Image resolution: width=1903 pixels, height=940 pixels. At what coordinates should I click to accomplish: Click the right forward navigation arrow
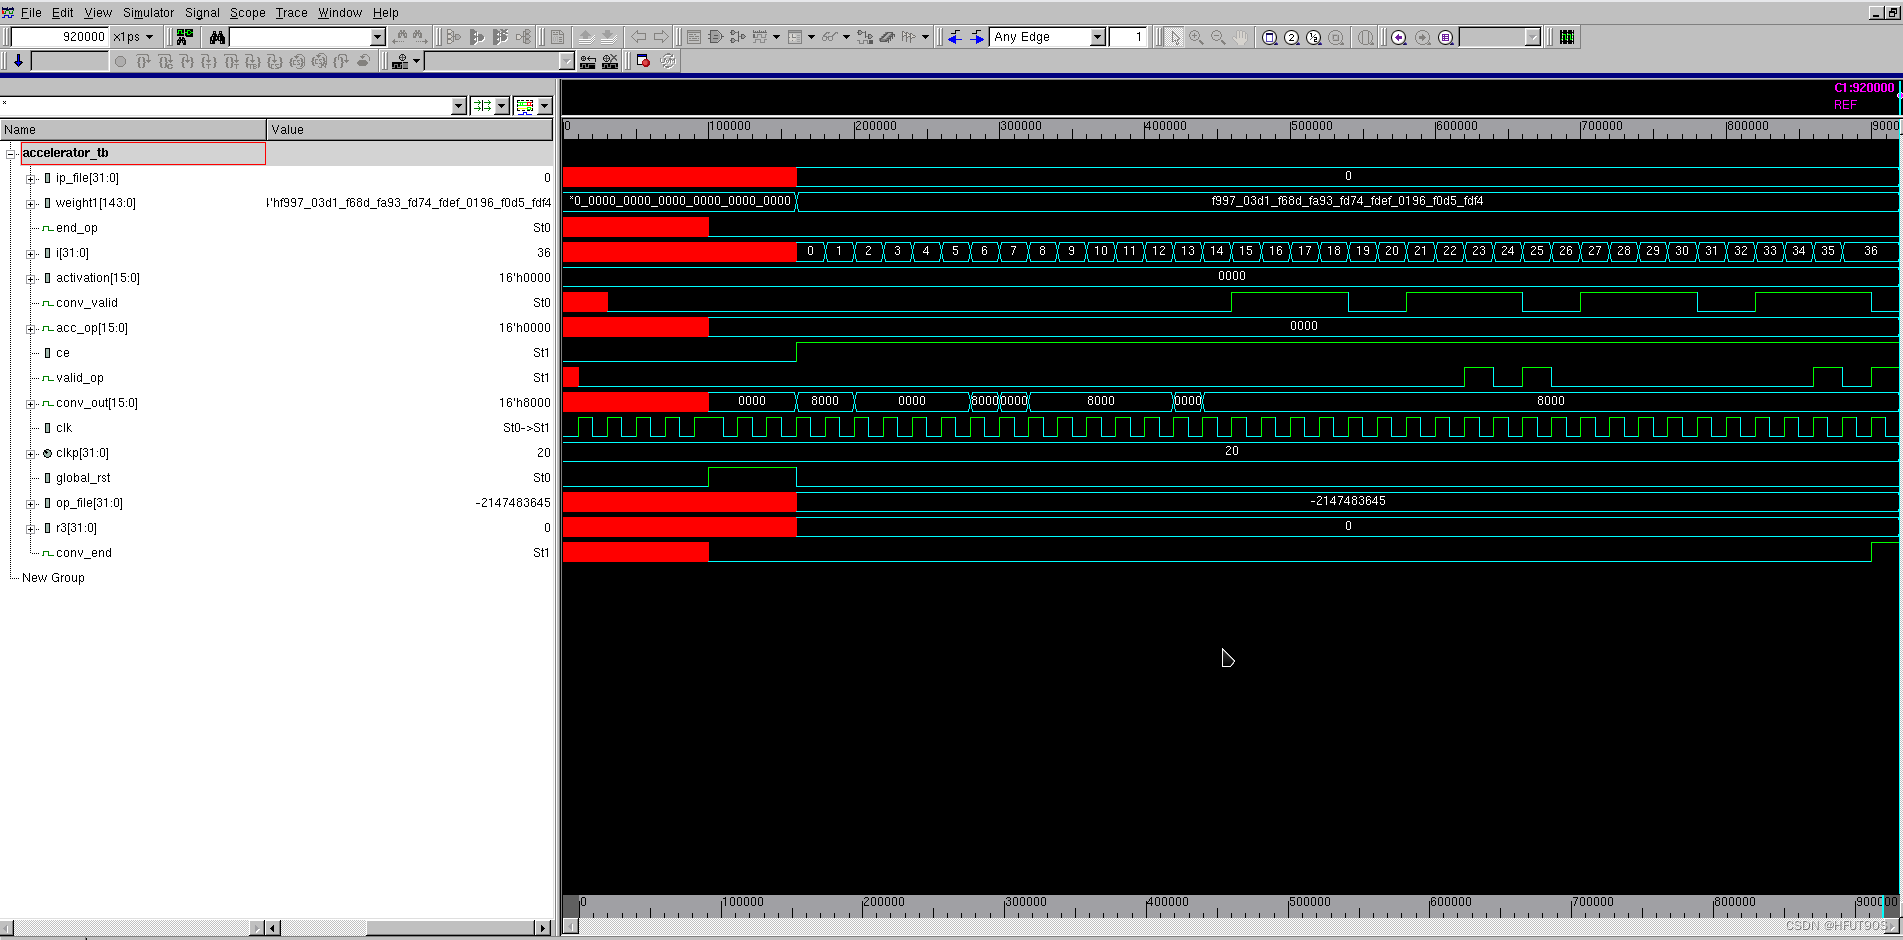coord(660,37)
